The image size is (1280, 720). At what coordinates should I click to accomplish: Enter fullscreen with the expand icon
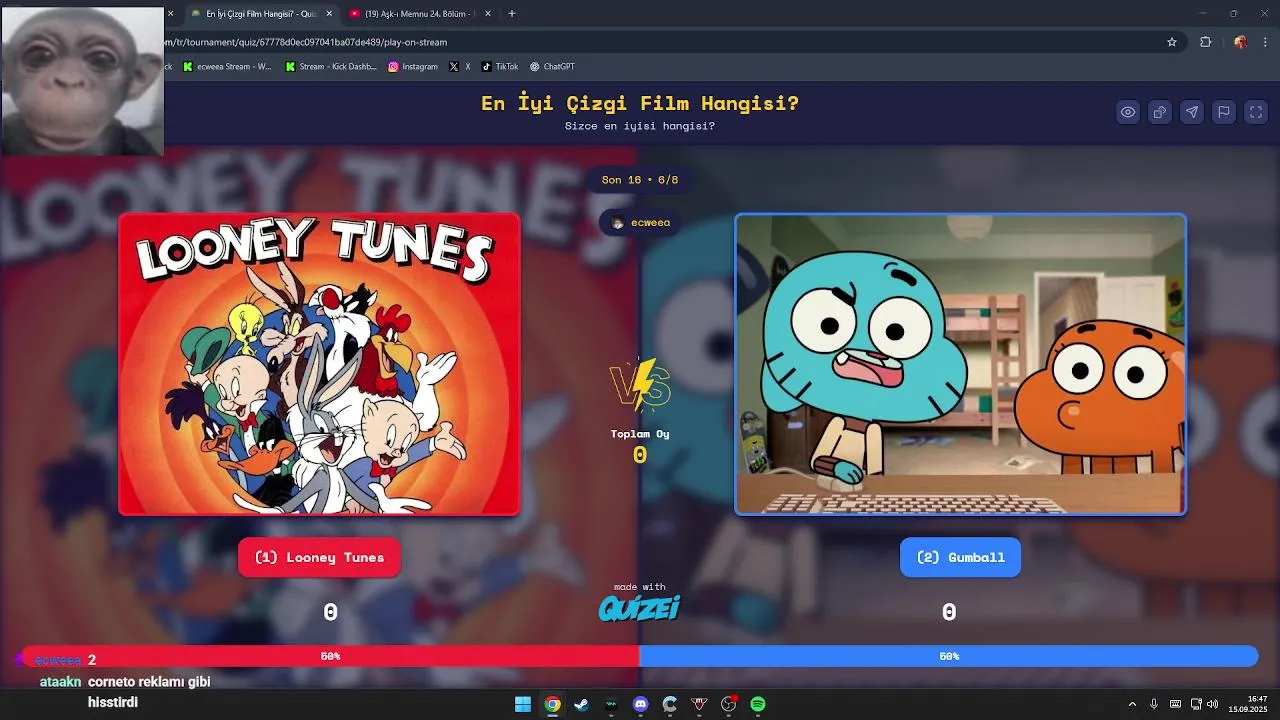pyautogui.click(x=1256, y=112)
